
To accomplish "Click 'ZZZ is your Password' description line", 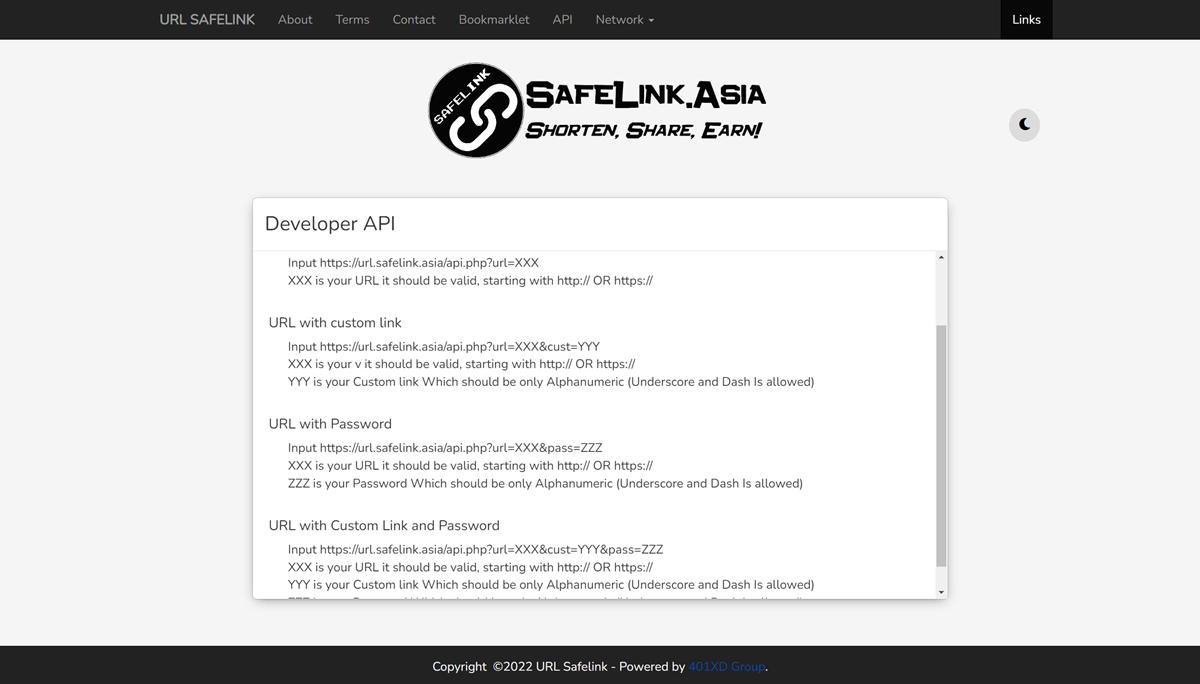I will pyautogui.click(x=545, y=483).
